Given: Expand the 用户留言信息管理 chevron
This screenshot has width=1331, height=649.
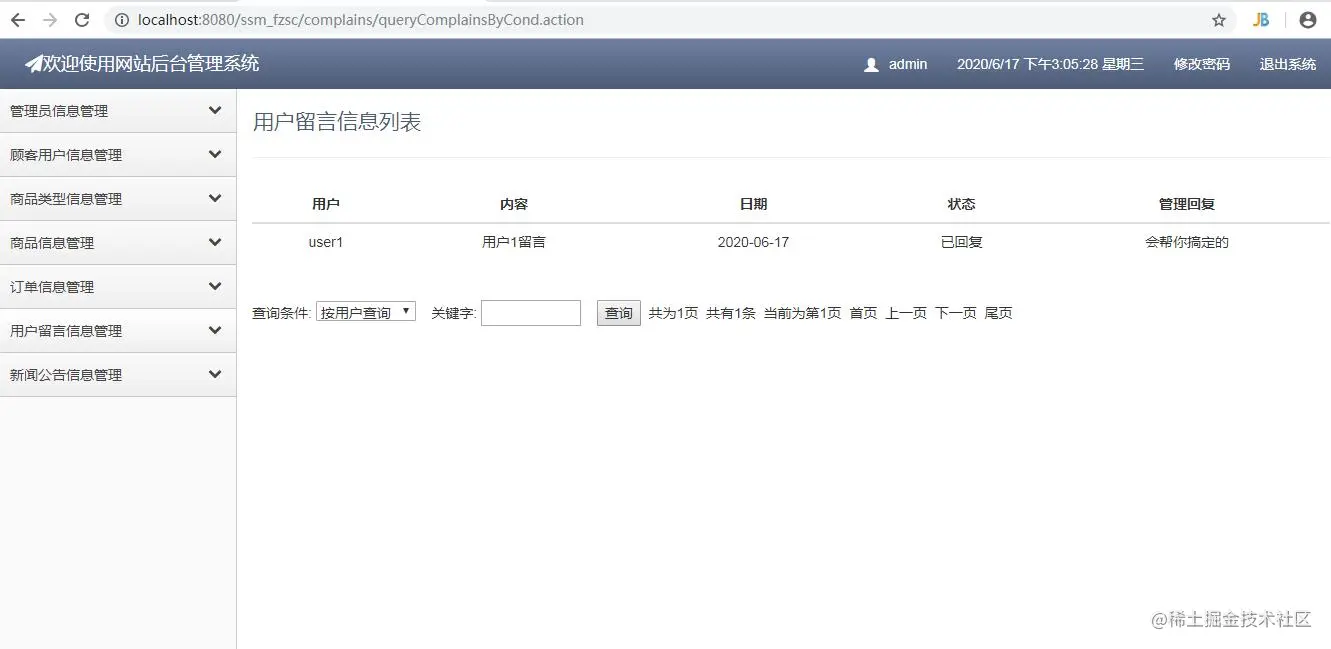Looking at the screenshot, I should (x=215, y=330).
